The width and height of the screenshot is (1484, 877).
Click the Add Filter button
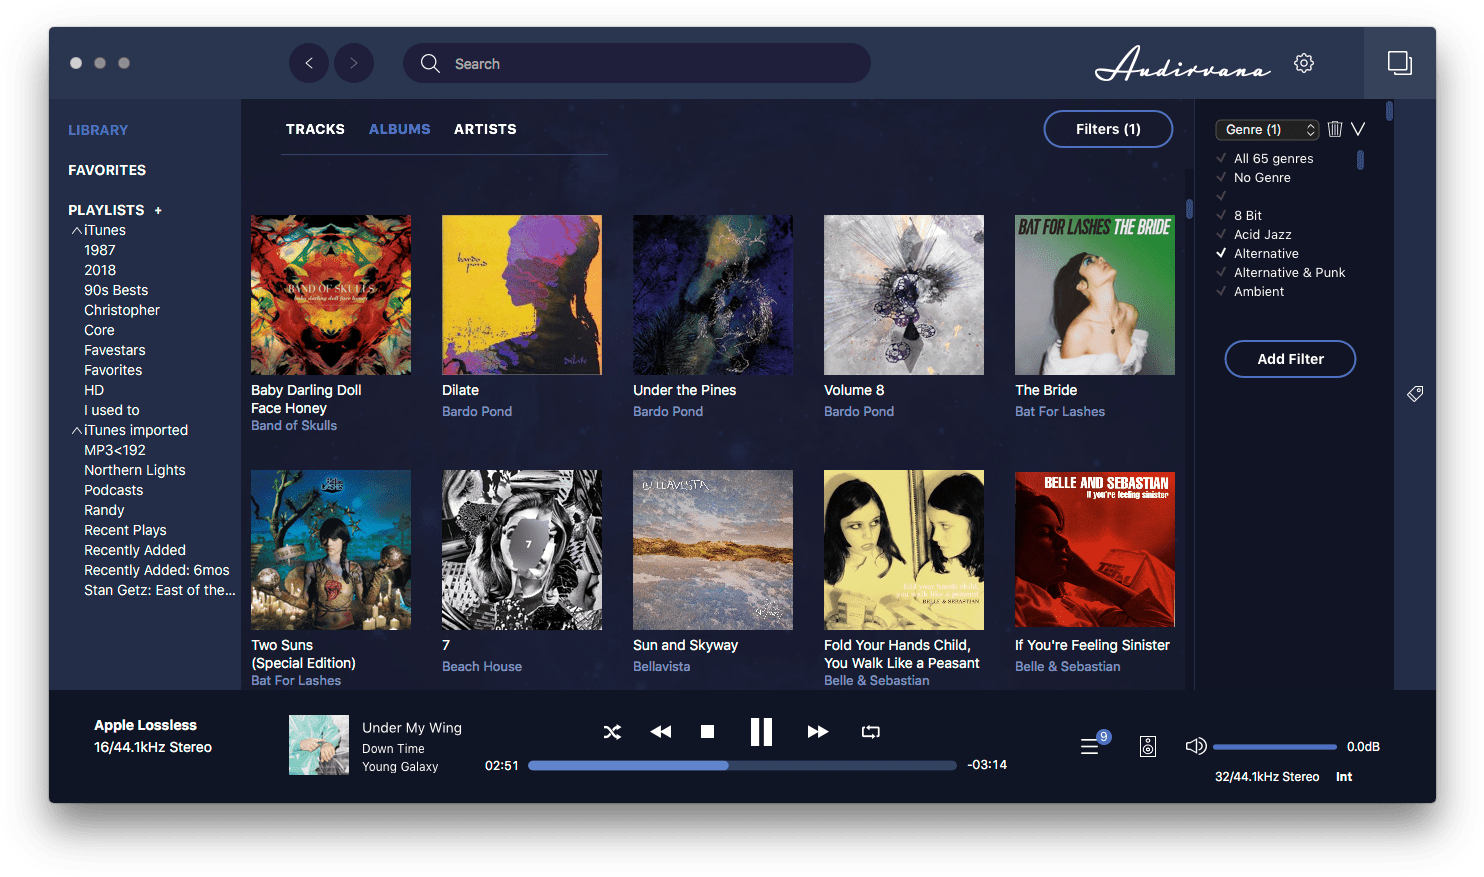click(x=1290, y=359)
